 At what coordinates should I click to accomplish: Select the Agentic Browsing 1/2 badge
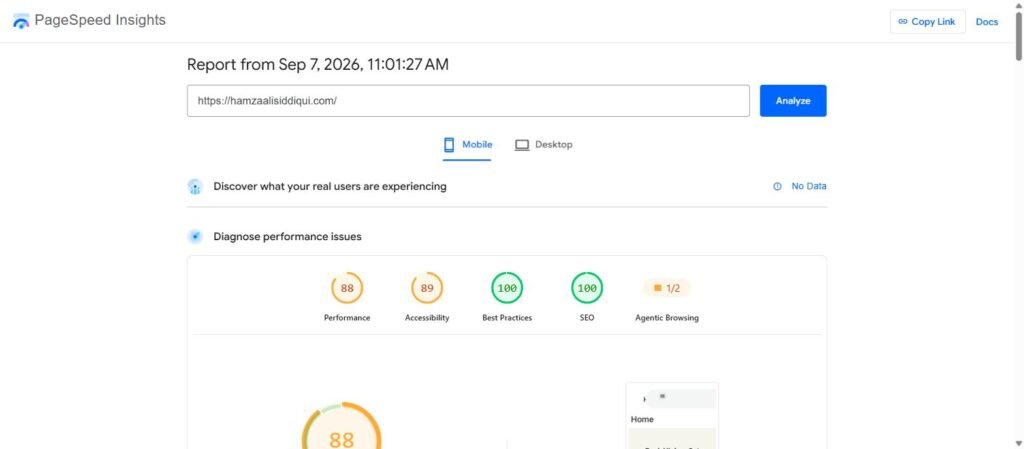pyautogui.click(x=667, y=288)
